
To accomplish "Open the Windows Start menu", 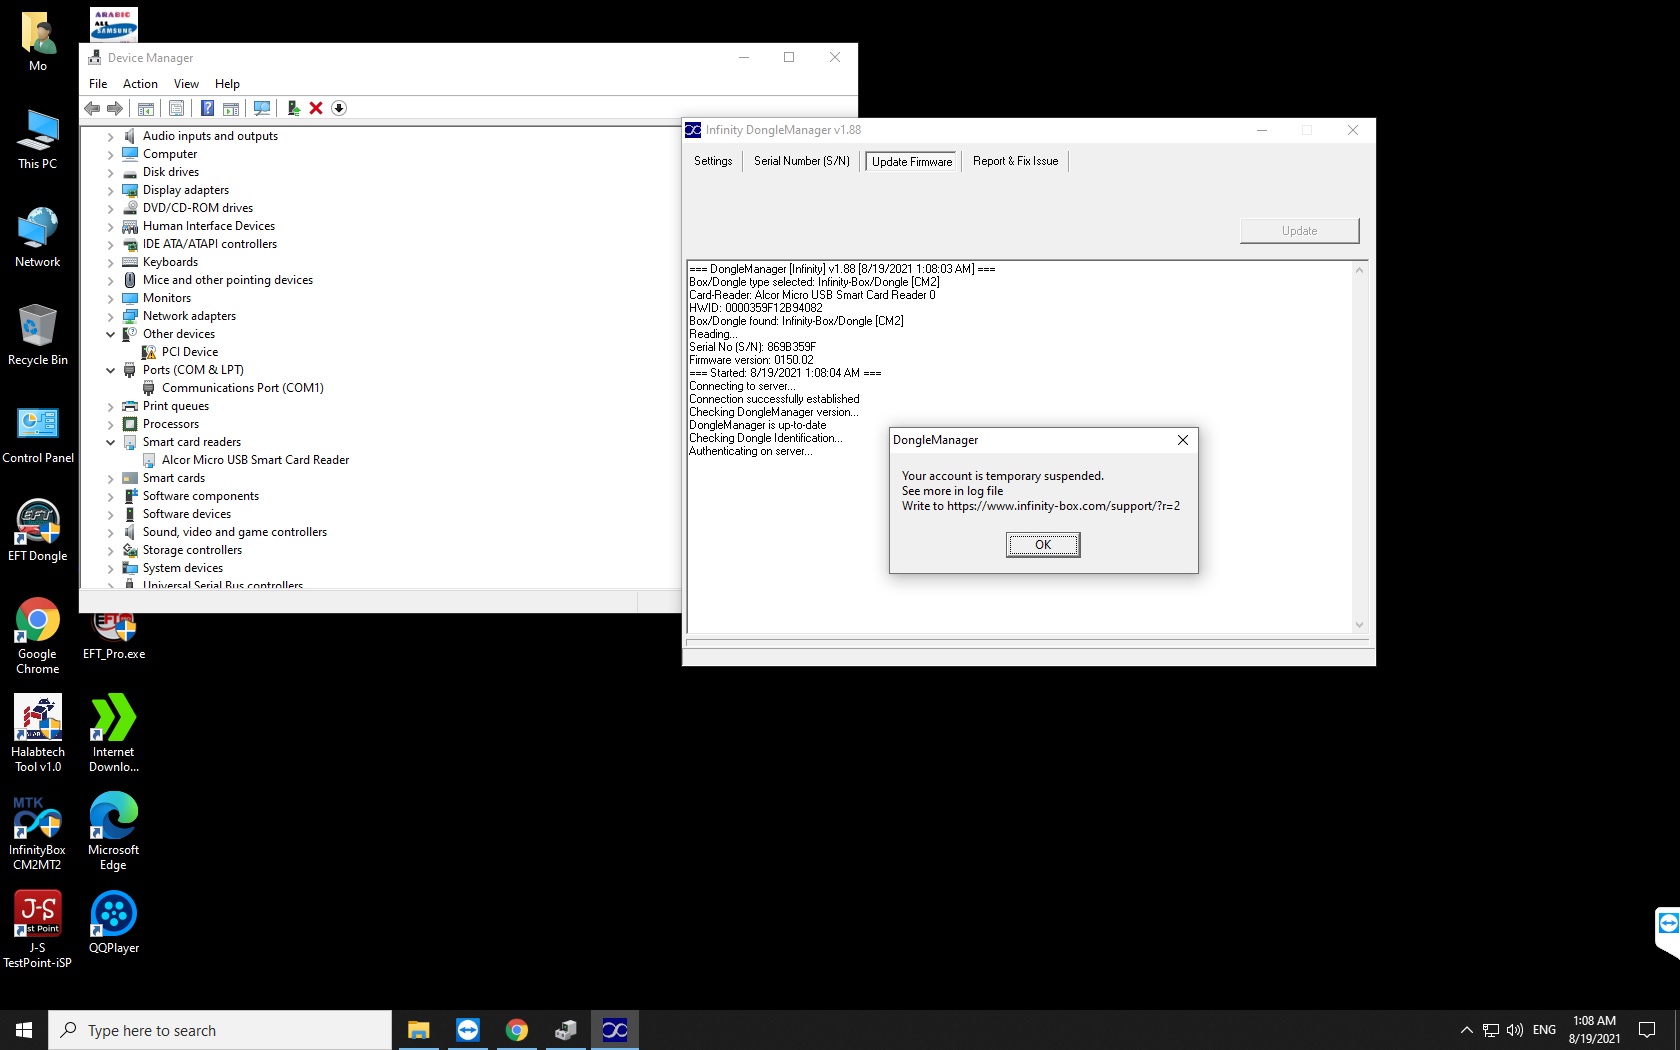I will click(24, 1030).
